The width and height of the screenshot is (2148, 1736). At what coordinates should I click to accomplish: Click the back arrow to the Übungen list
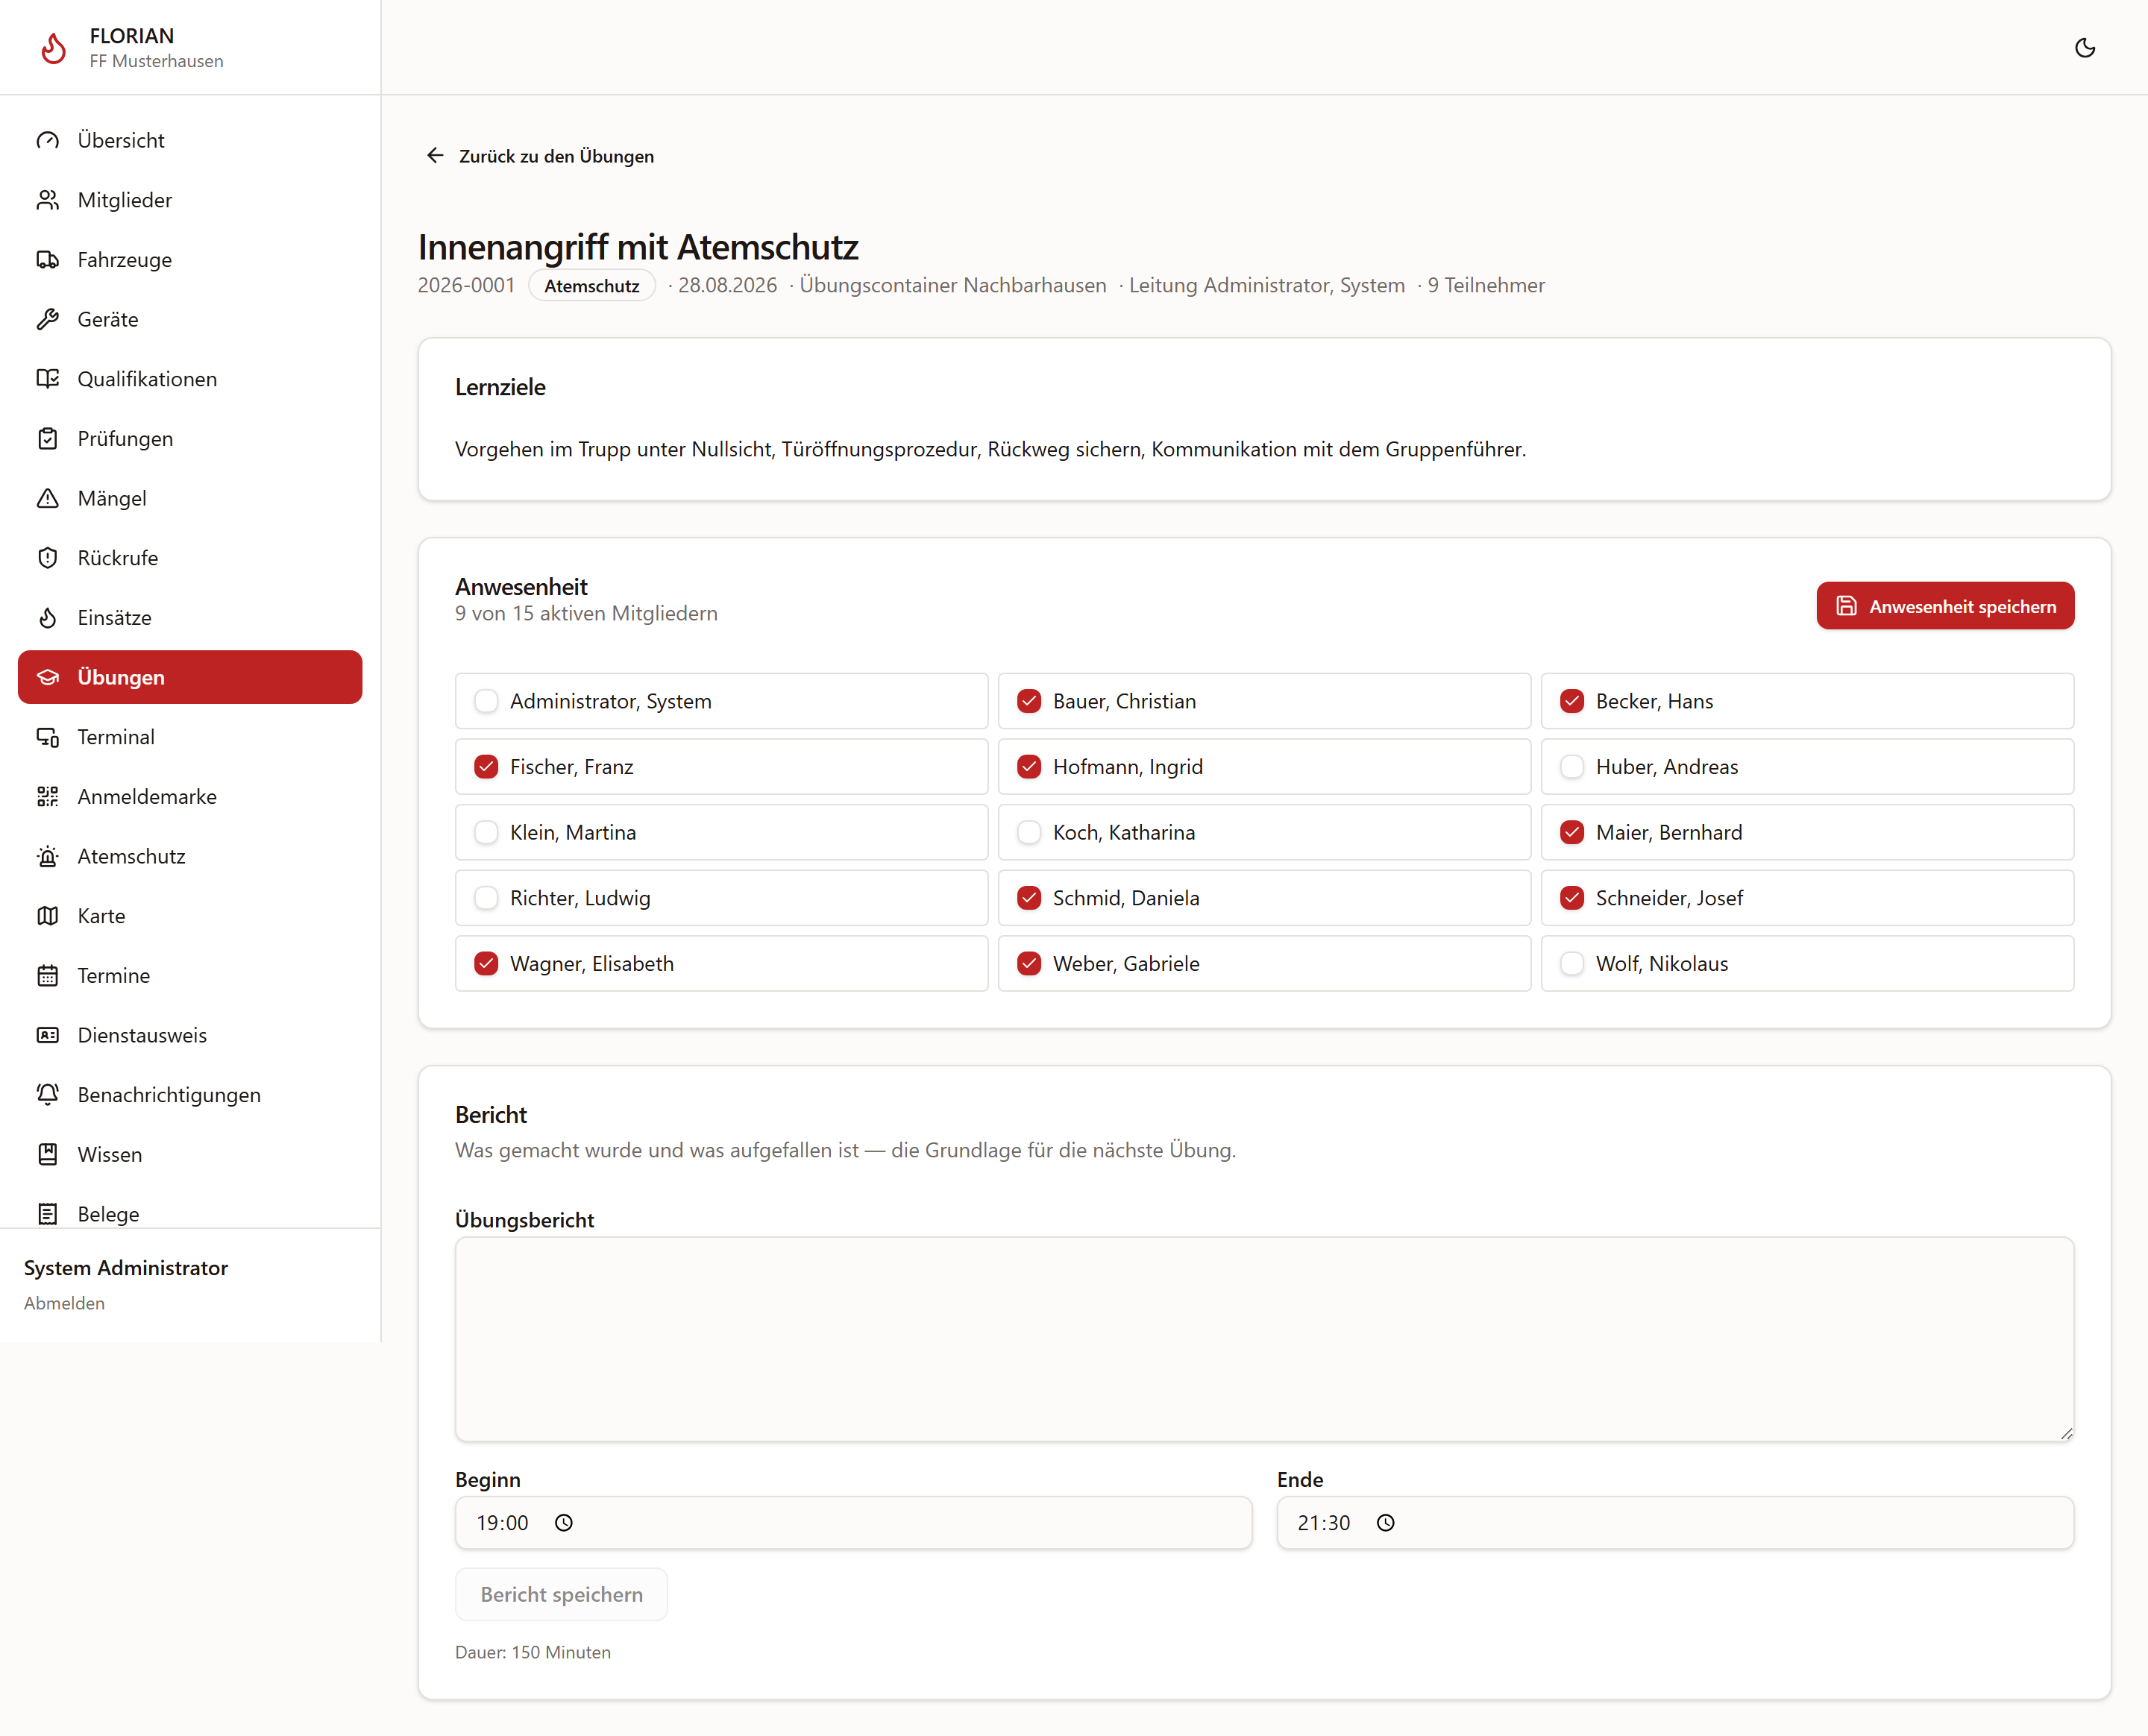pos(435,155)
